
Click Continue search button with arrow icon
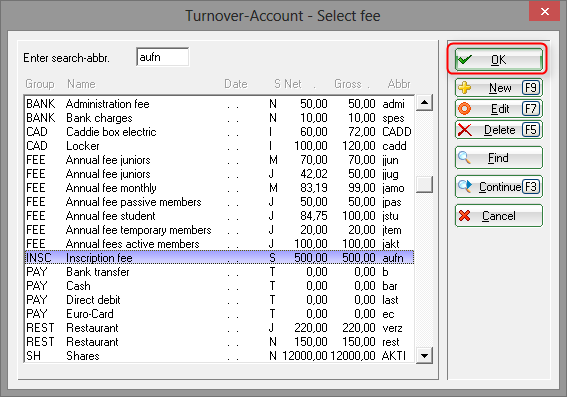498,187
